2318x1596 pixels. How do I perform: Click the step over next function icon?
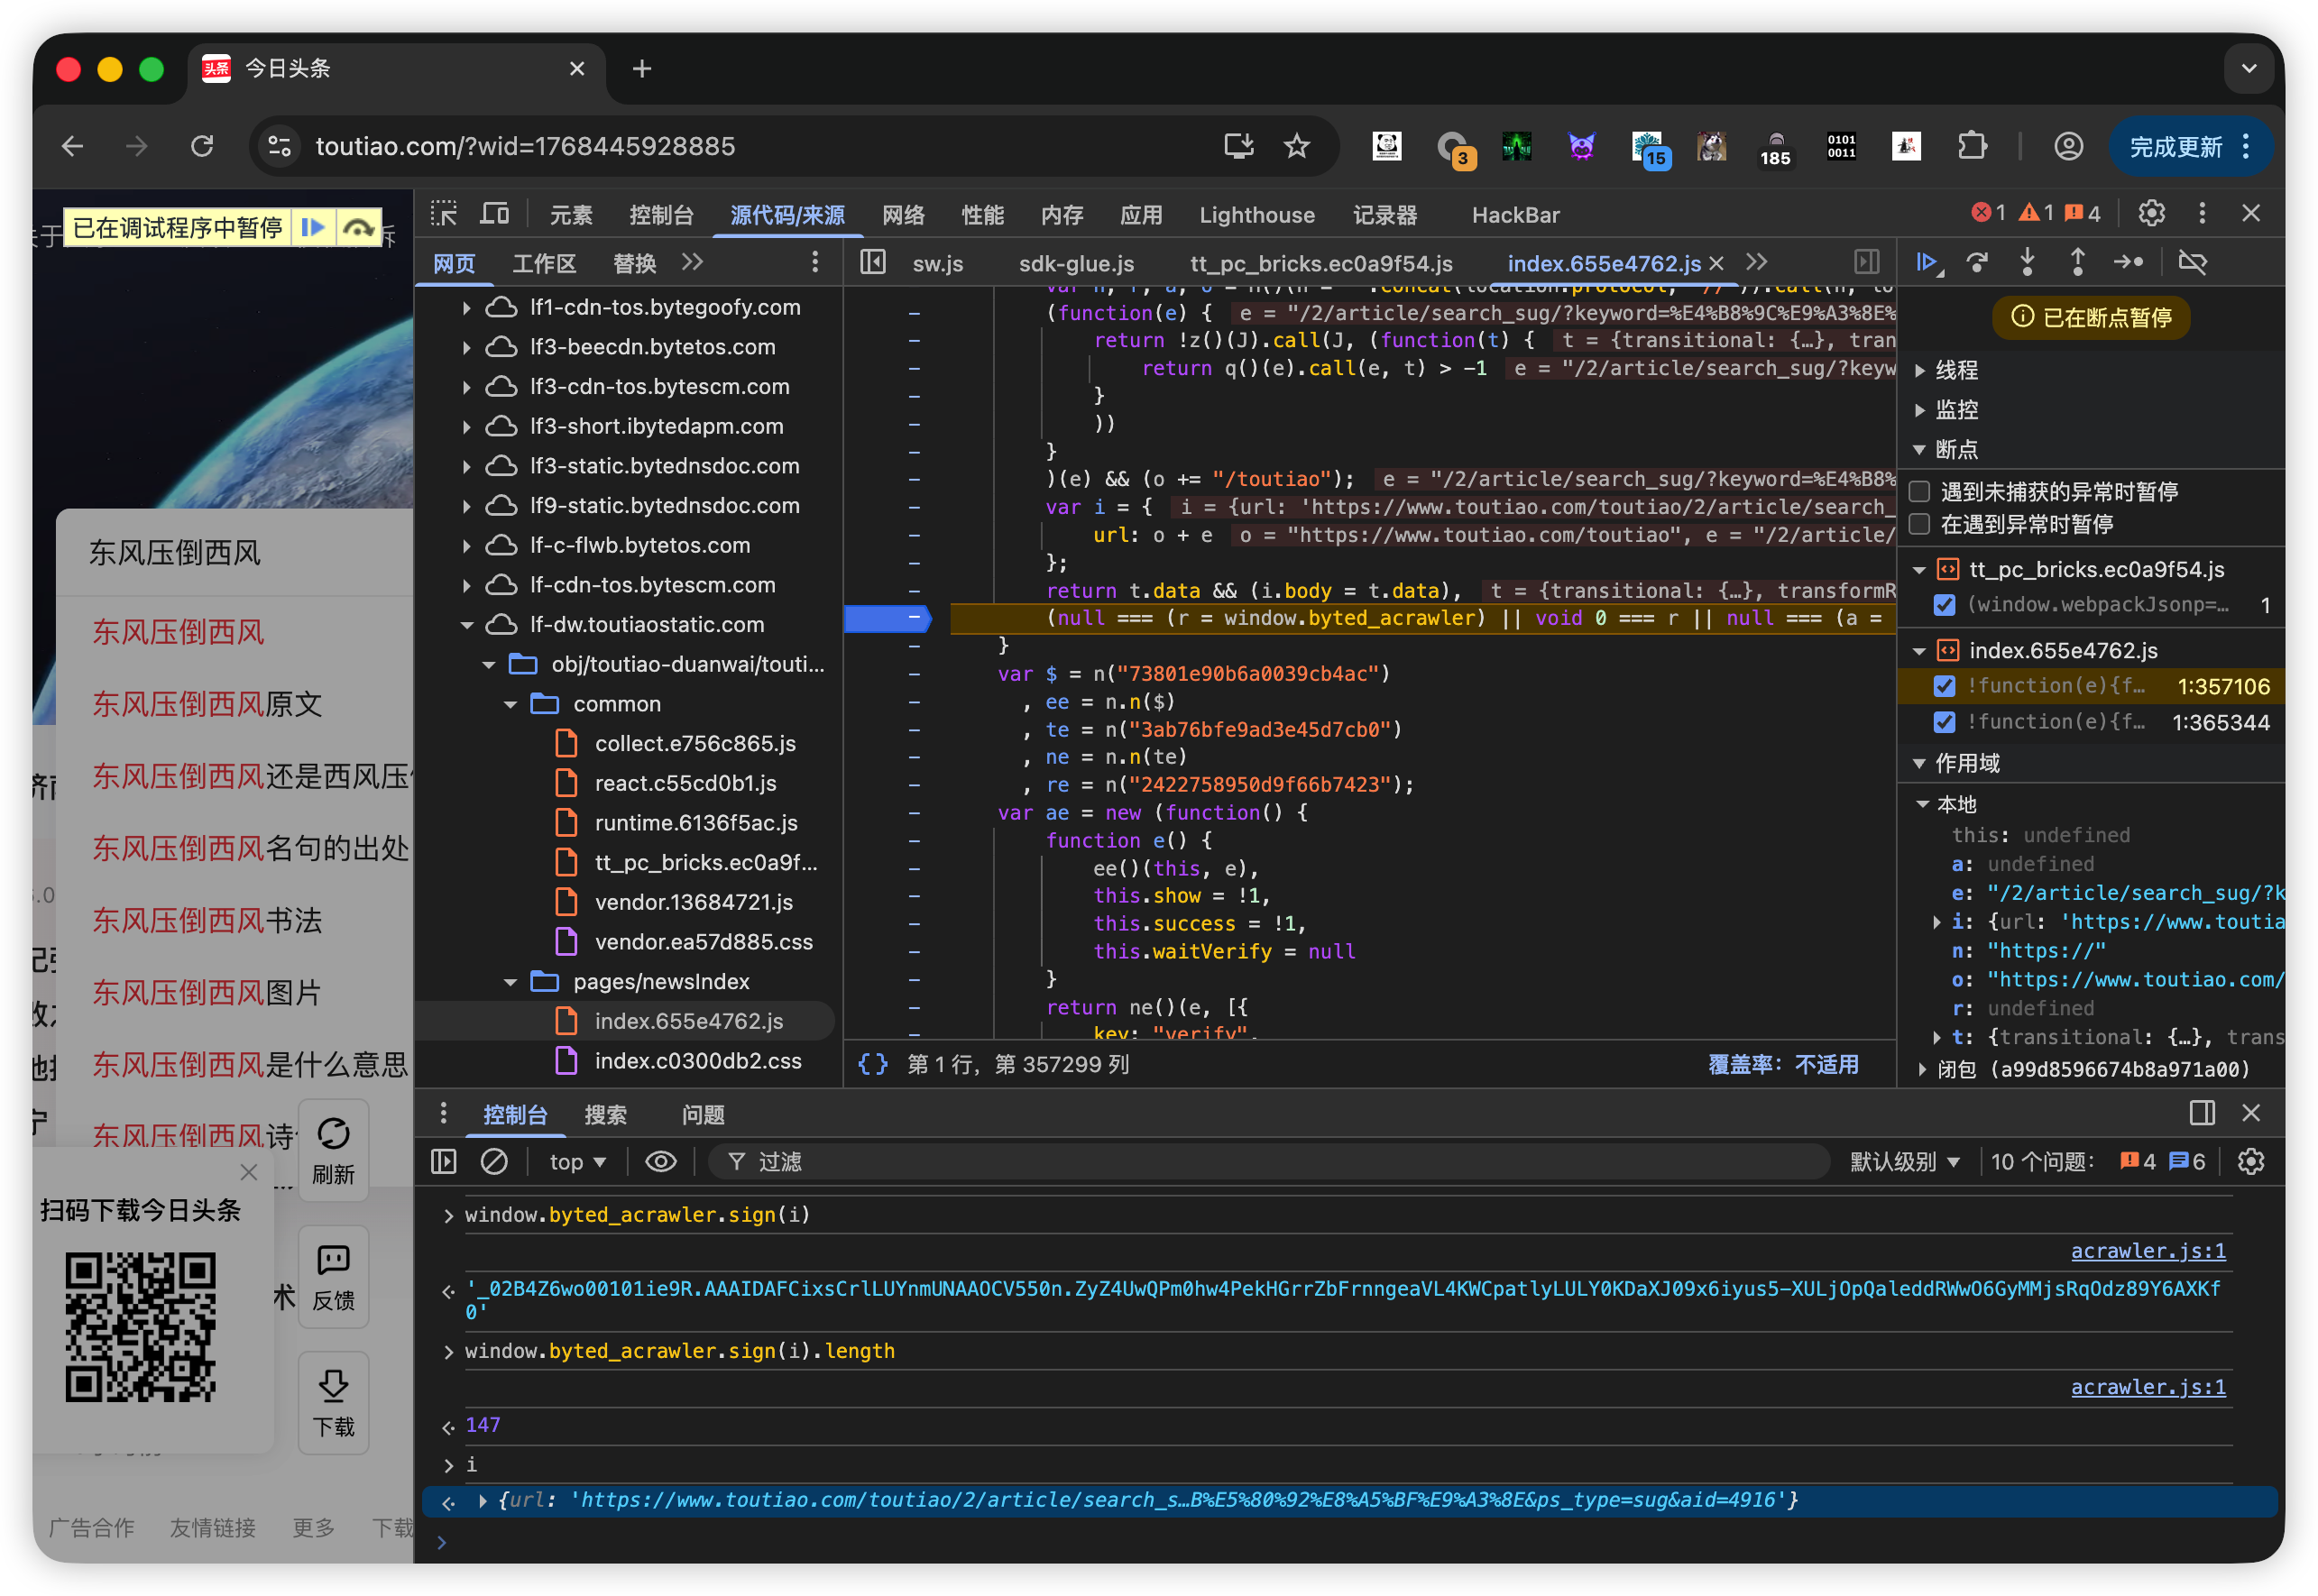pos(1977,263)
